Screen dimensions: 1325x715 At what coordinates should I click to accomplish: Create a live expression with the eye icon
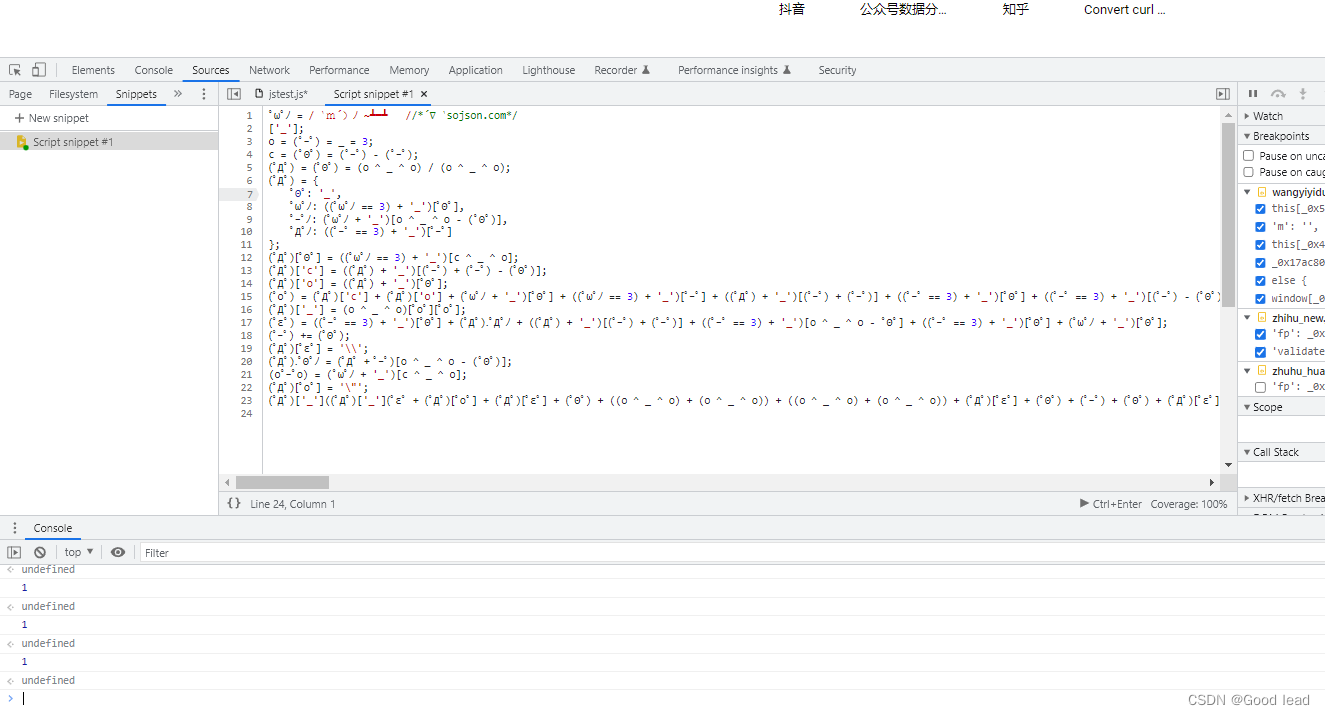(x=117, y=551)
